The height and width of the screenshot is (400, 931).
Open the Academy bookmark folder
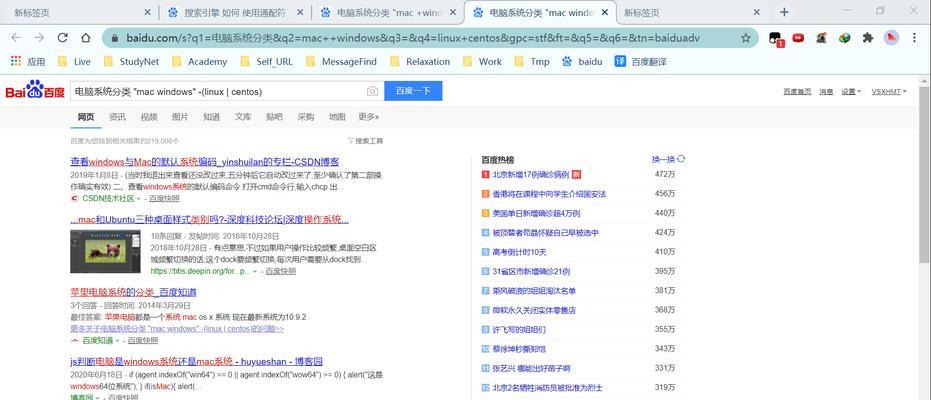click(x=200, y=61)
